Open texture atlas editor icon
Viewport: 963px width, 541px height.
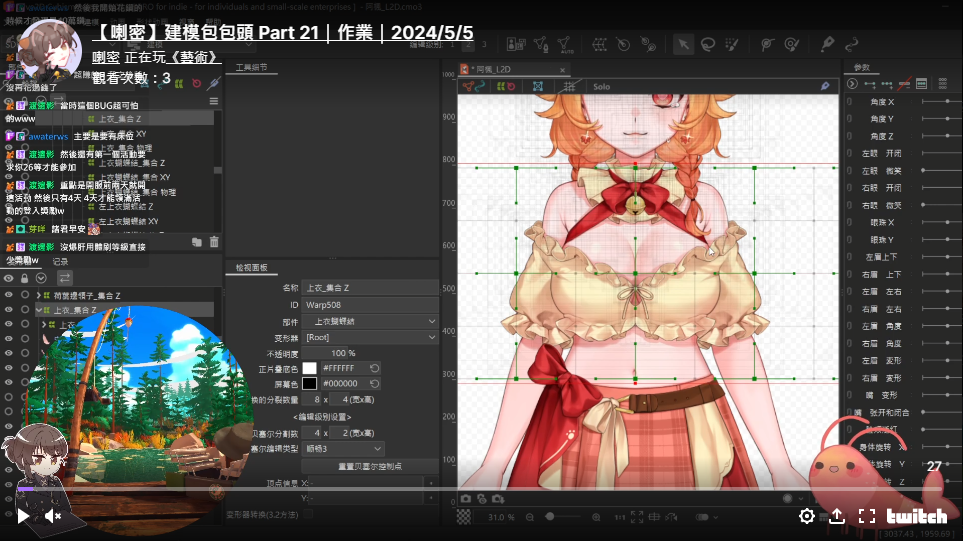[x=516, y=44]
